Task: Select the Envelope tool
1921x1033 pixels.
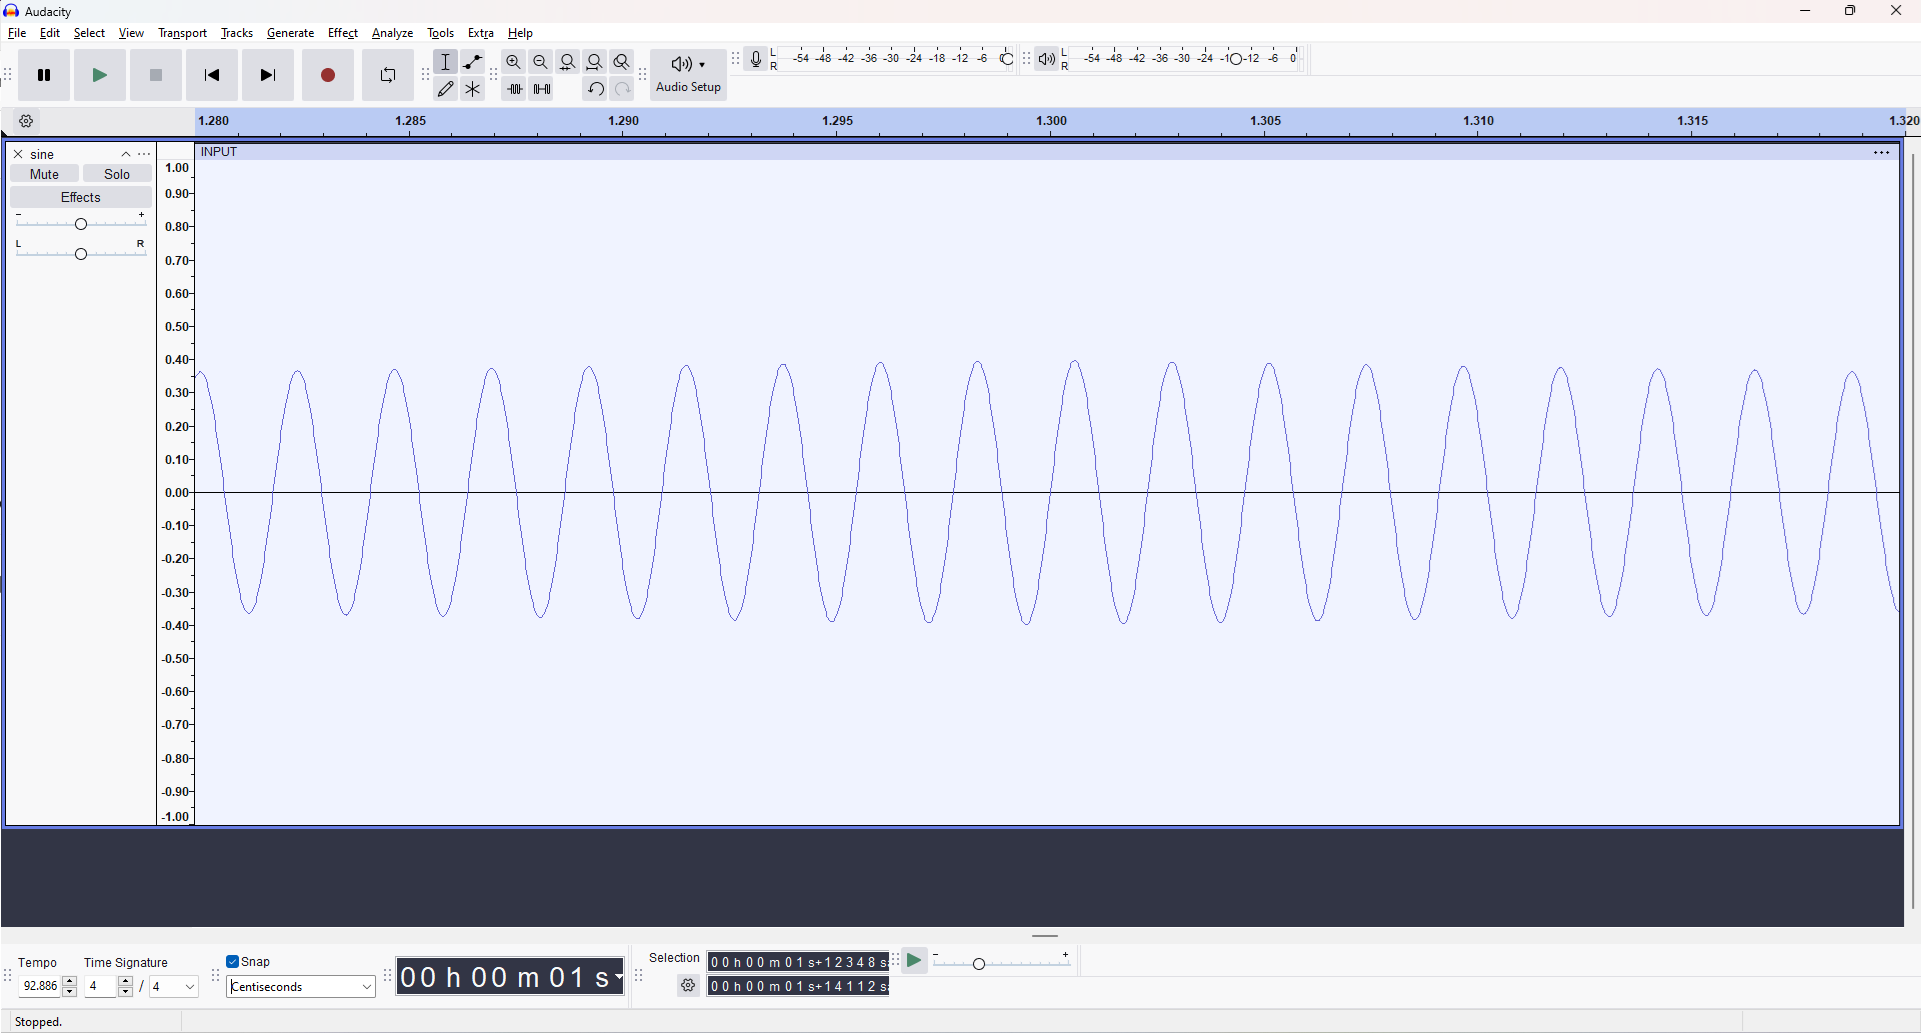Action: [x=472, y=61]
